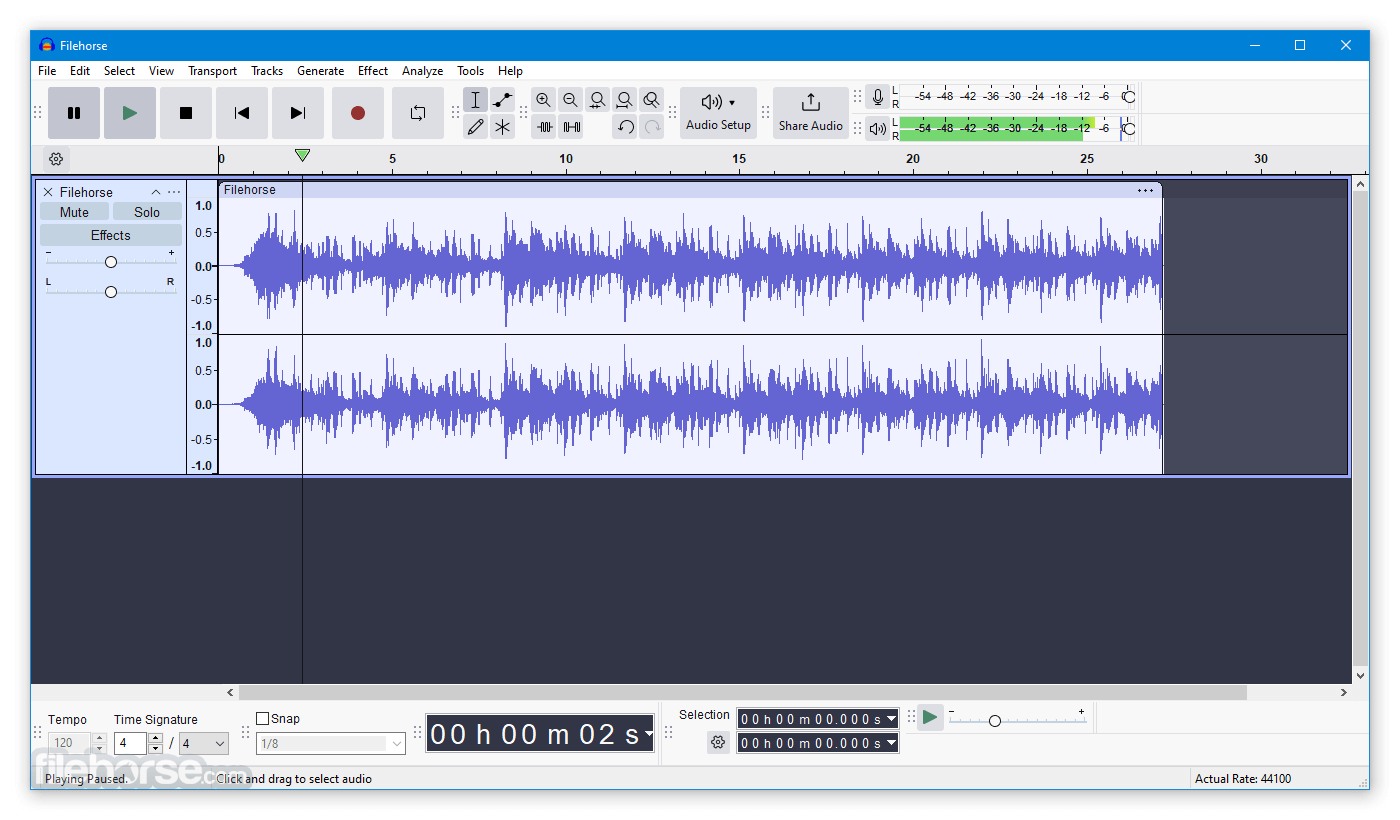Open selection start time format dropdown
1400x820 pixels.
[x=891, y=719]
